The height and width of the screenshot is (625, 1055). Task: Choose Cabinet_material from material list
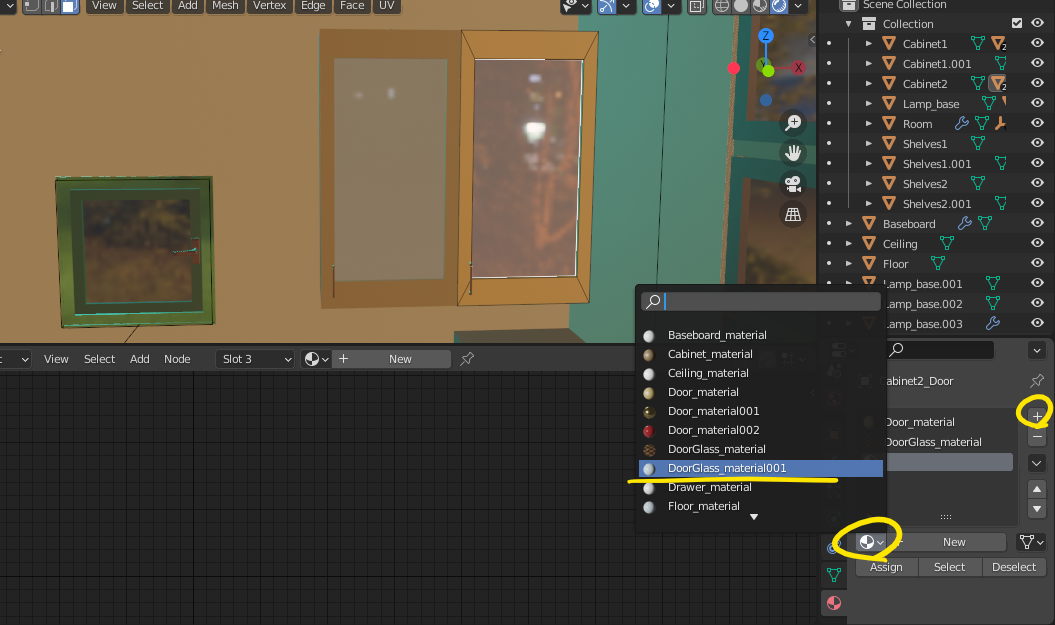[x=760, y=354]
